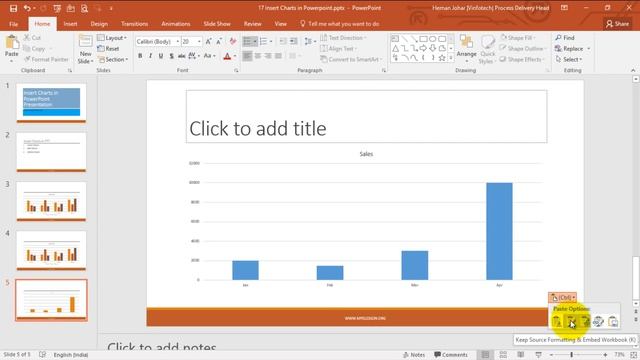The height and width of the screenshot is (360, 640).
Task: Toggle center text alignment
Action: (x=258, y=56)
